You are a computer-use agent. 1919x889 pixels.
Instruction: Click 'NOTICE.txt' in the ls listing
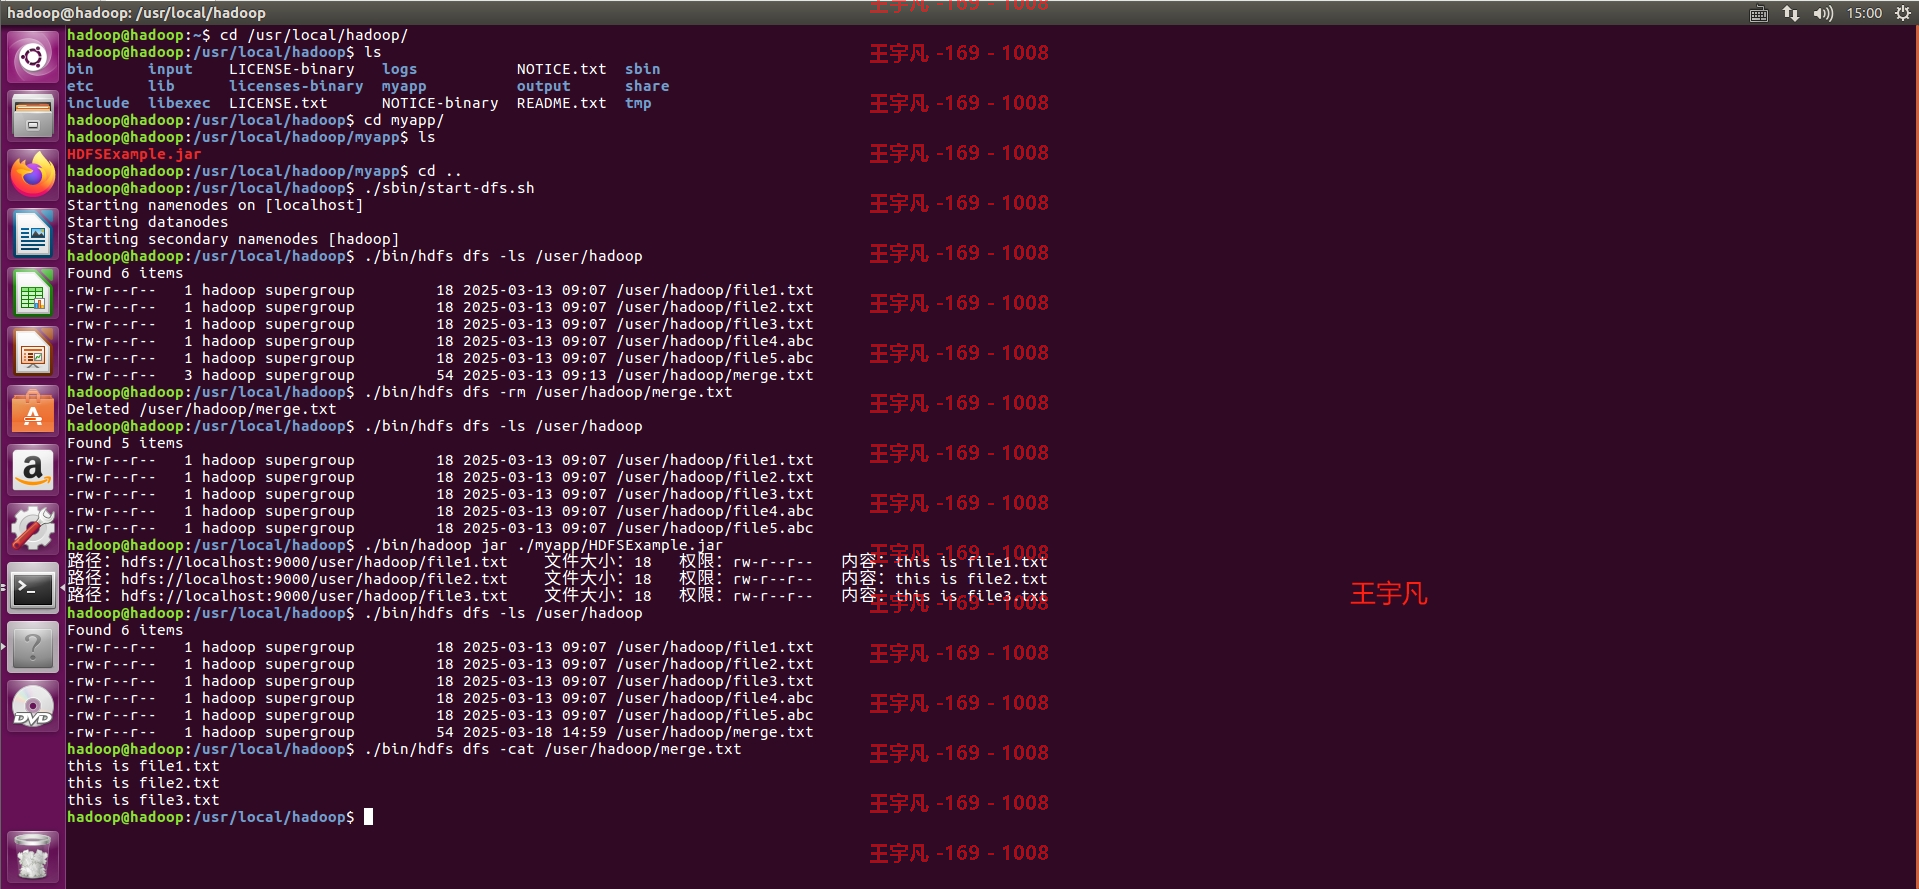tap(561, 69)
